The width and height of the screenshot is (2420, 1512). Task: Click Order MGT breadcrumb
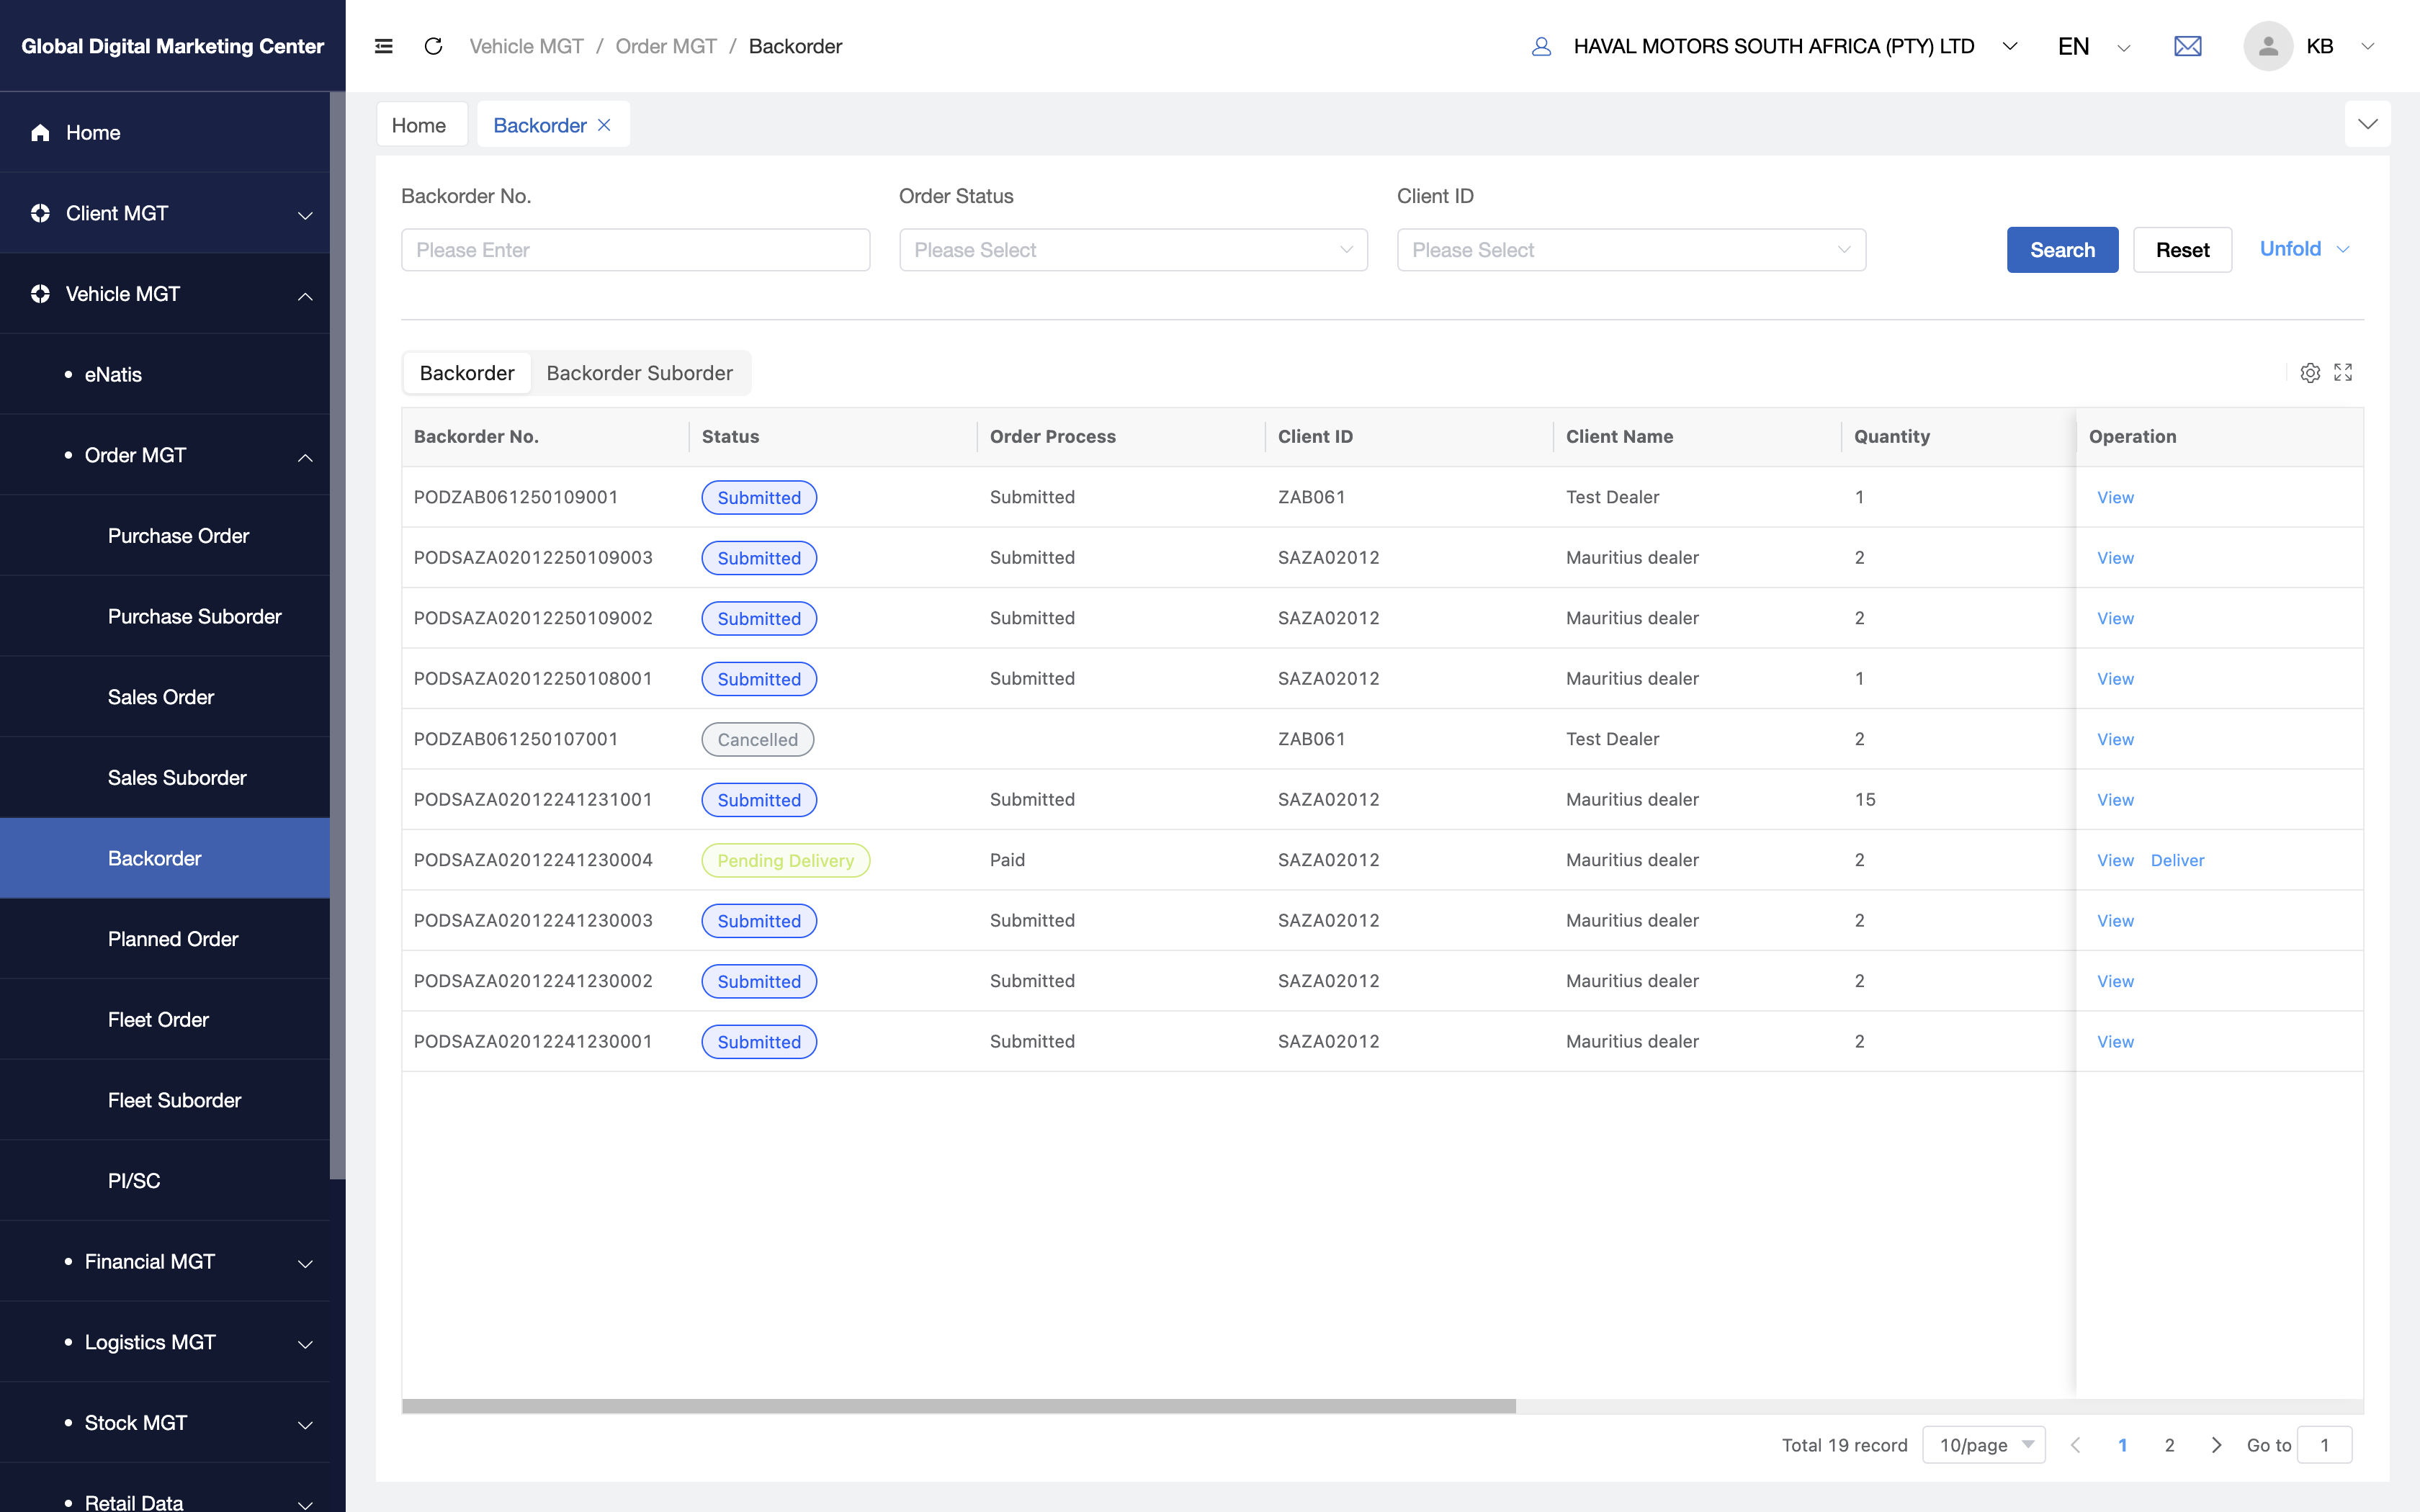point(666,46)
